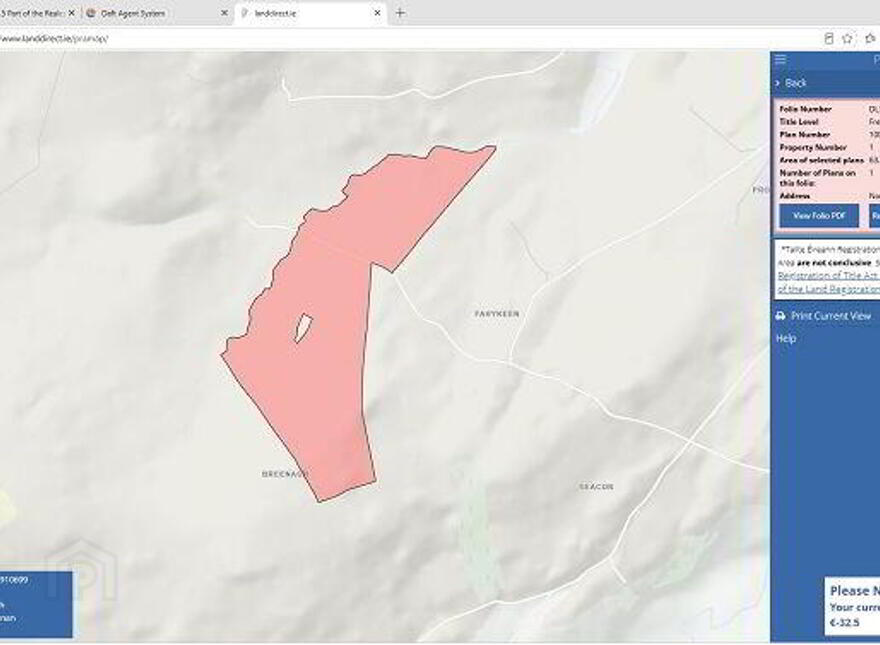880x645 pixels.
Task: Click the 'Plan Number' label in the details panel
Action: [x=804, y=135]
